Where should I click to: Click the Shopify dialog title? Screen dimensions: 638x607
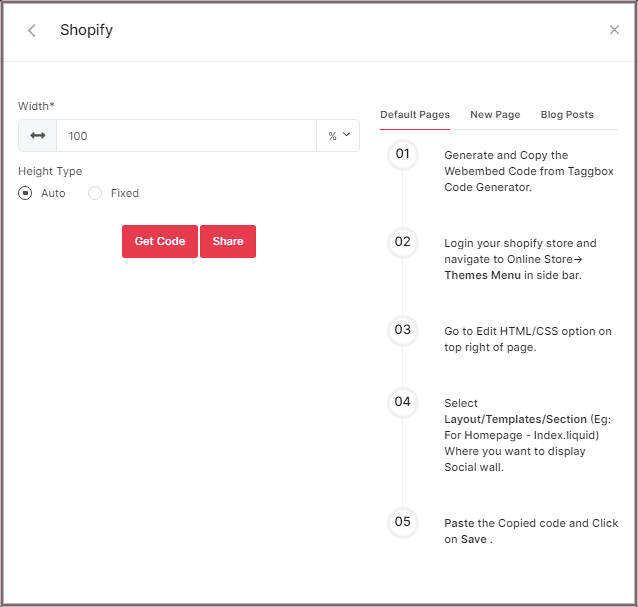pyautogui.click(x=86, y=30)
